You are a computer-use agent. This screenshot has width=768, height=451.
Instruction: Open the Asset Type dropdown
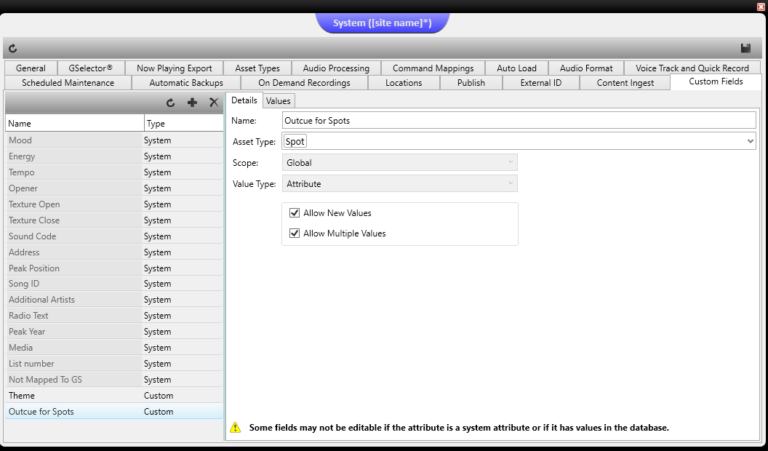750,142
